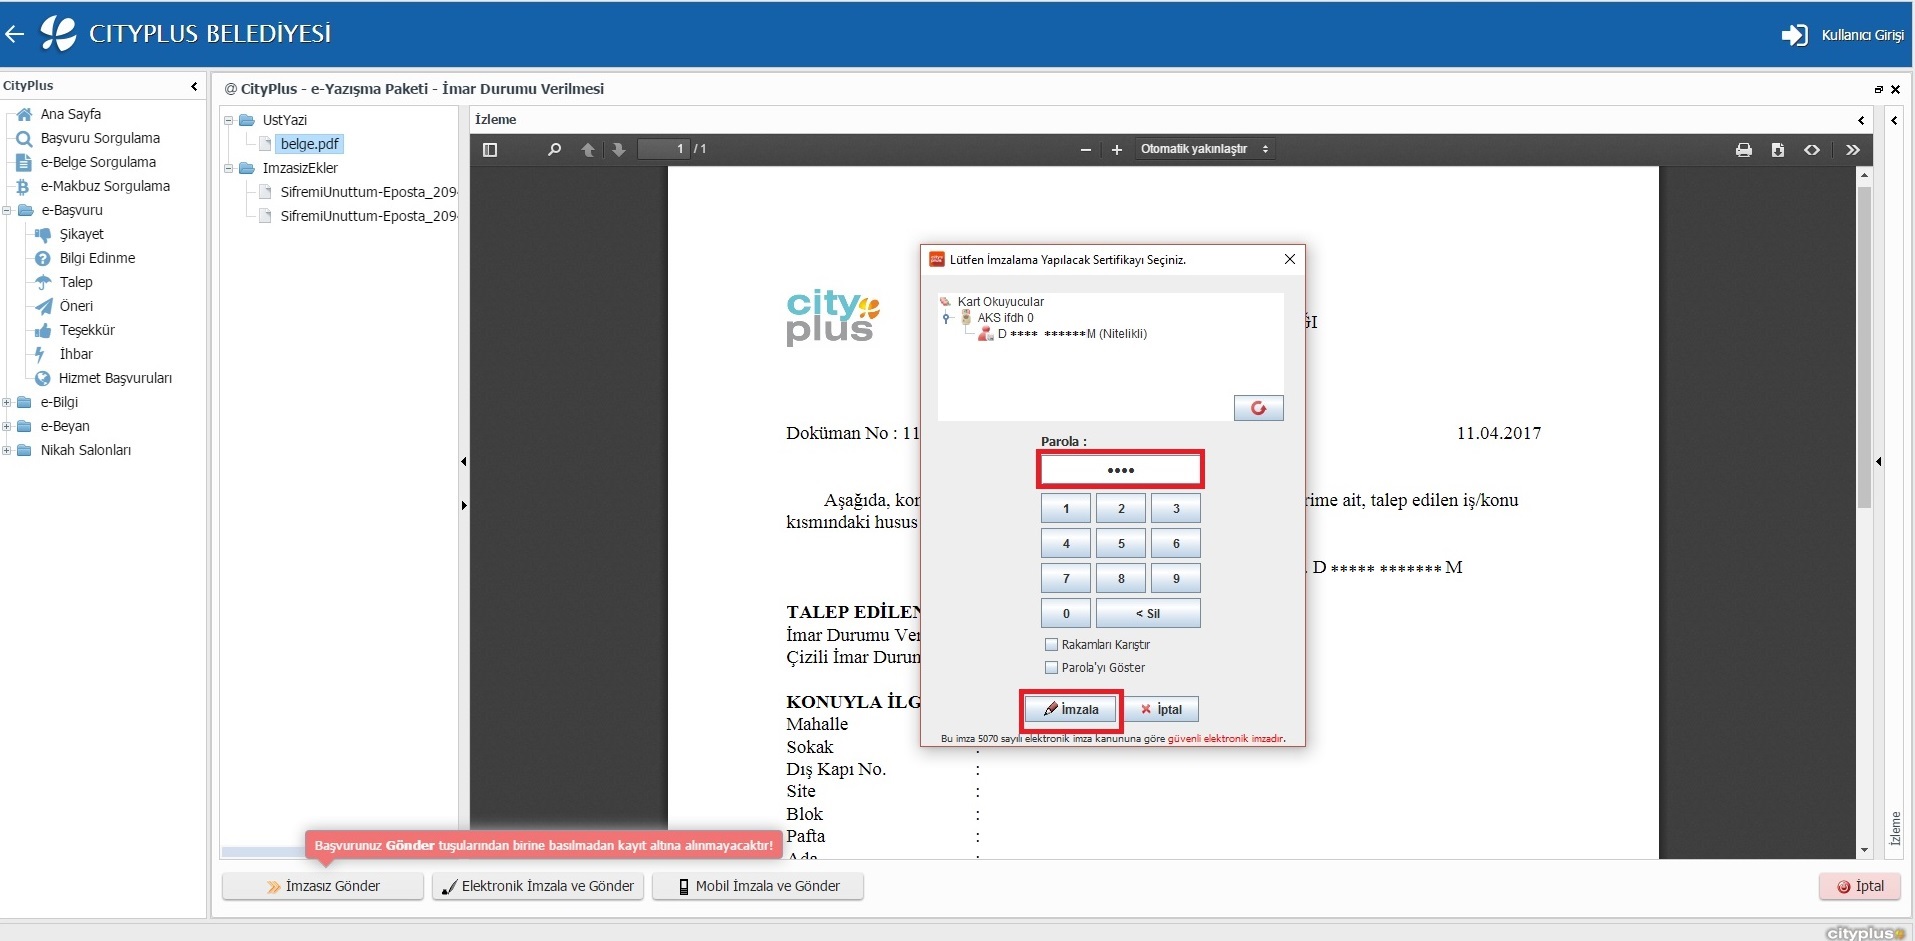Collapse the ImzasizEkler folder
Viewport: 1915px width, 941px height.
pyautogui.click(x=229, y=168)
